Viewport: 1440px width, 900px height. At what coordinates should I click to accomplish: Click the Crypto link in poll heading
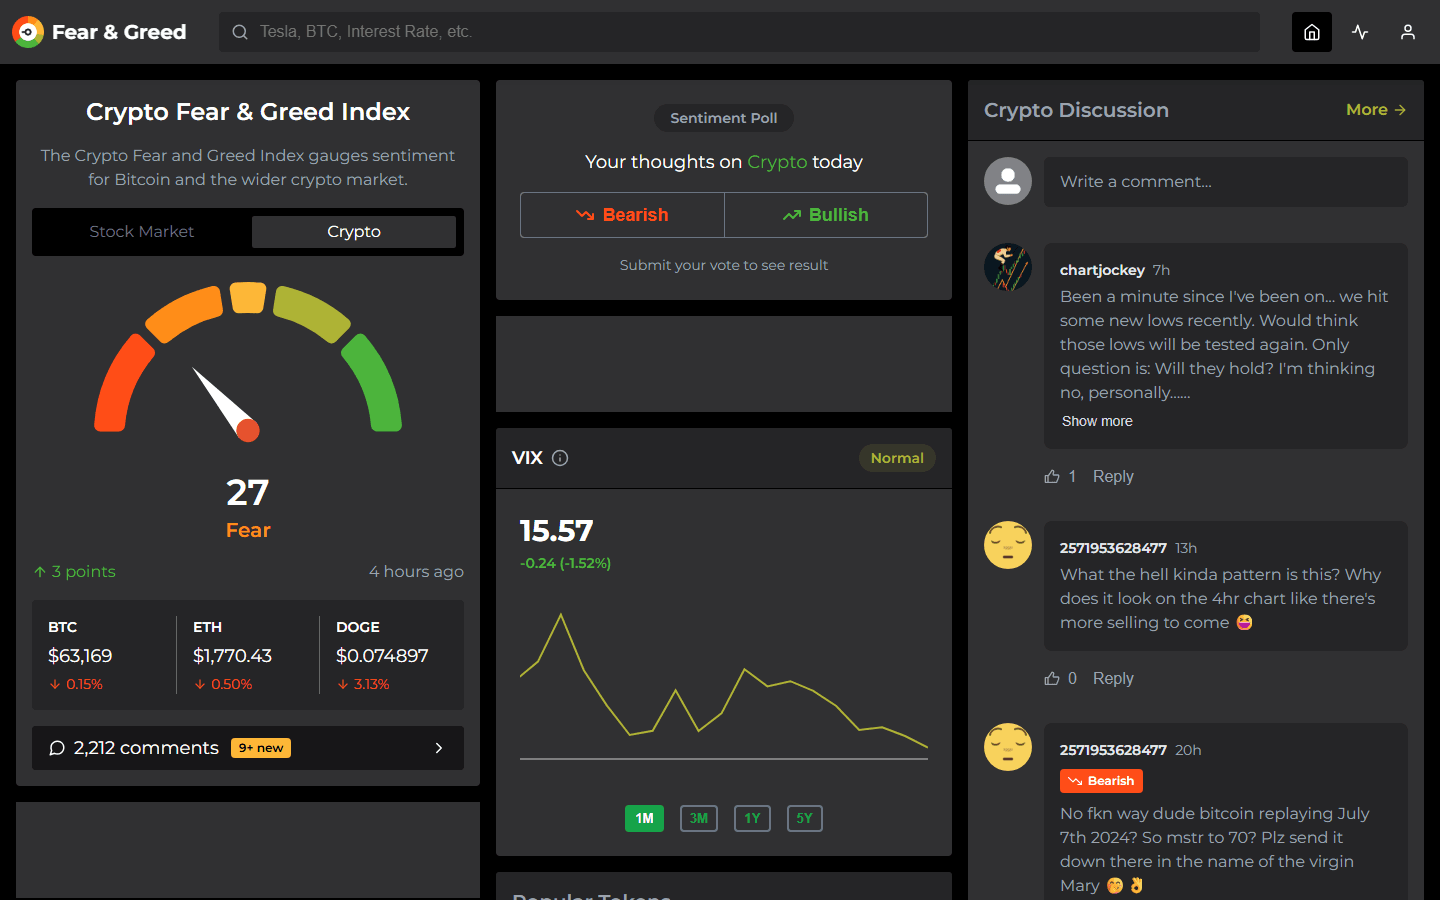click(x=777, y=162)
